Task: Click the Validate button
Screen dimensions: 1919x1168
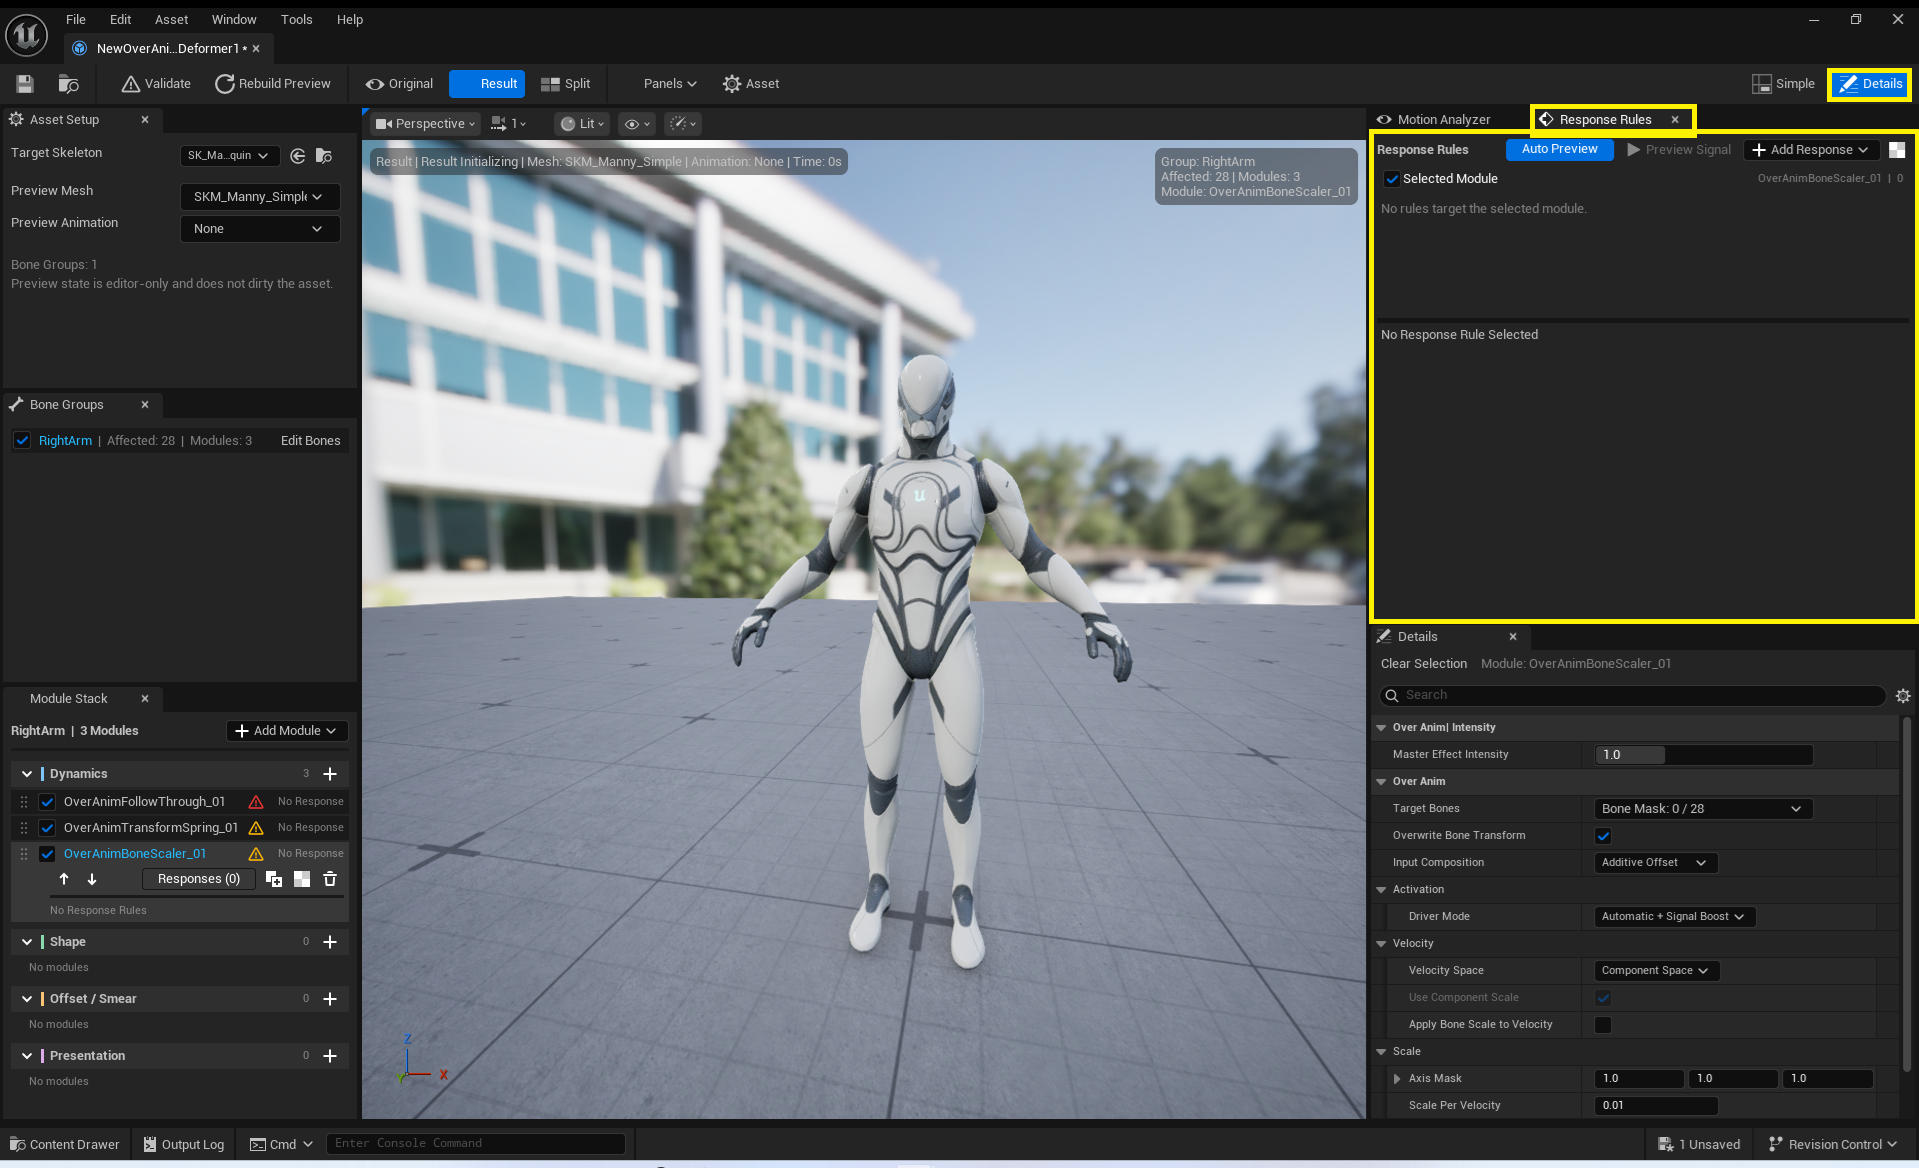Action: coord(156,84)
